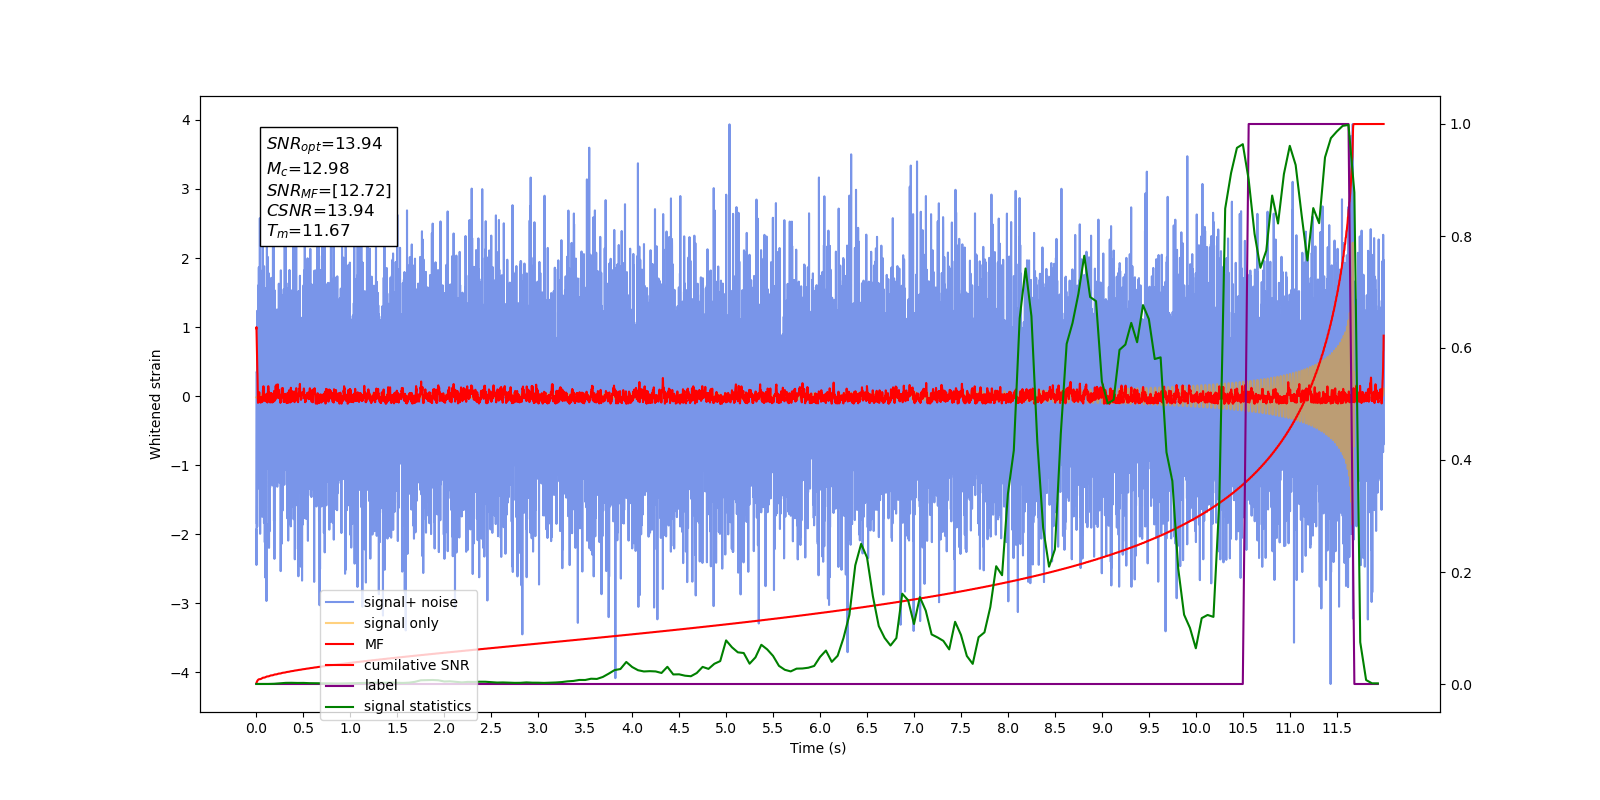The image size is (1600, 800).
Task: Click the left y-axis tick label 3
Action: coord(185,189)
